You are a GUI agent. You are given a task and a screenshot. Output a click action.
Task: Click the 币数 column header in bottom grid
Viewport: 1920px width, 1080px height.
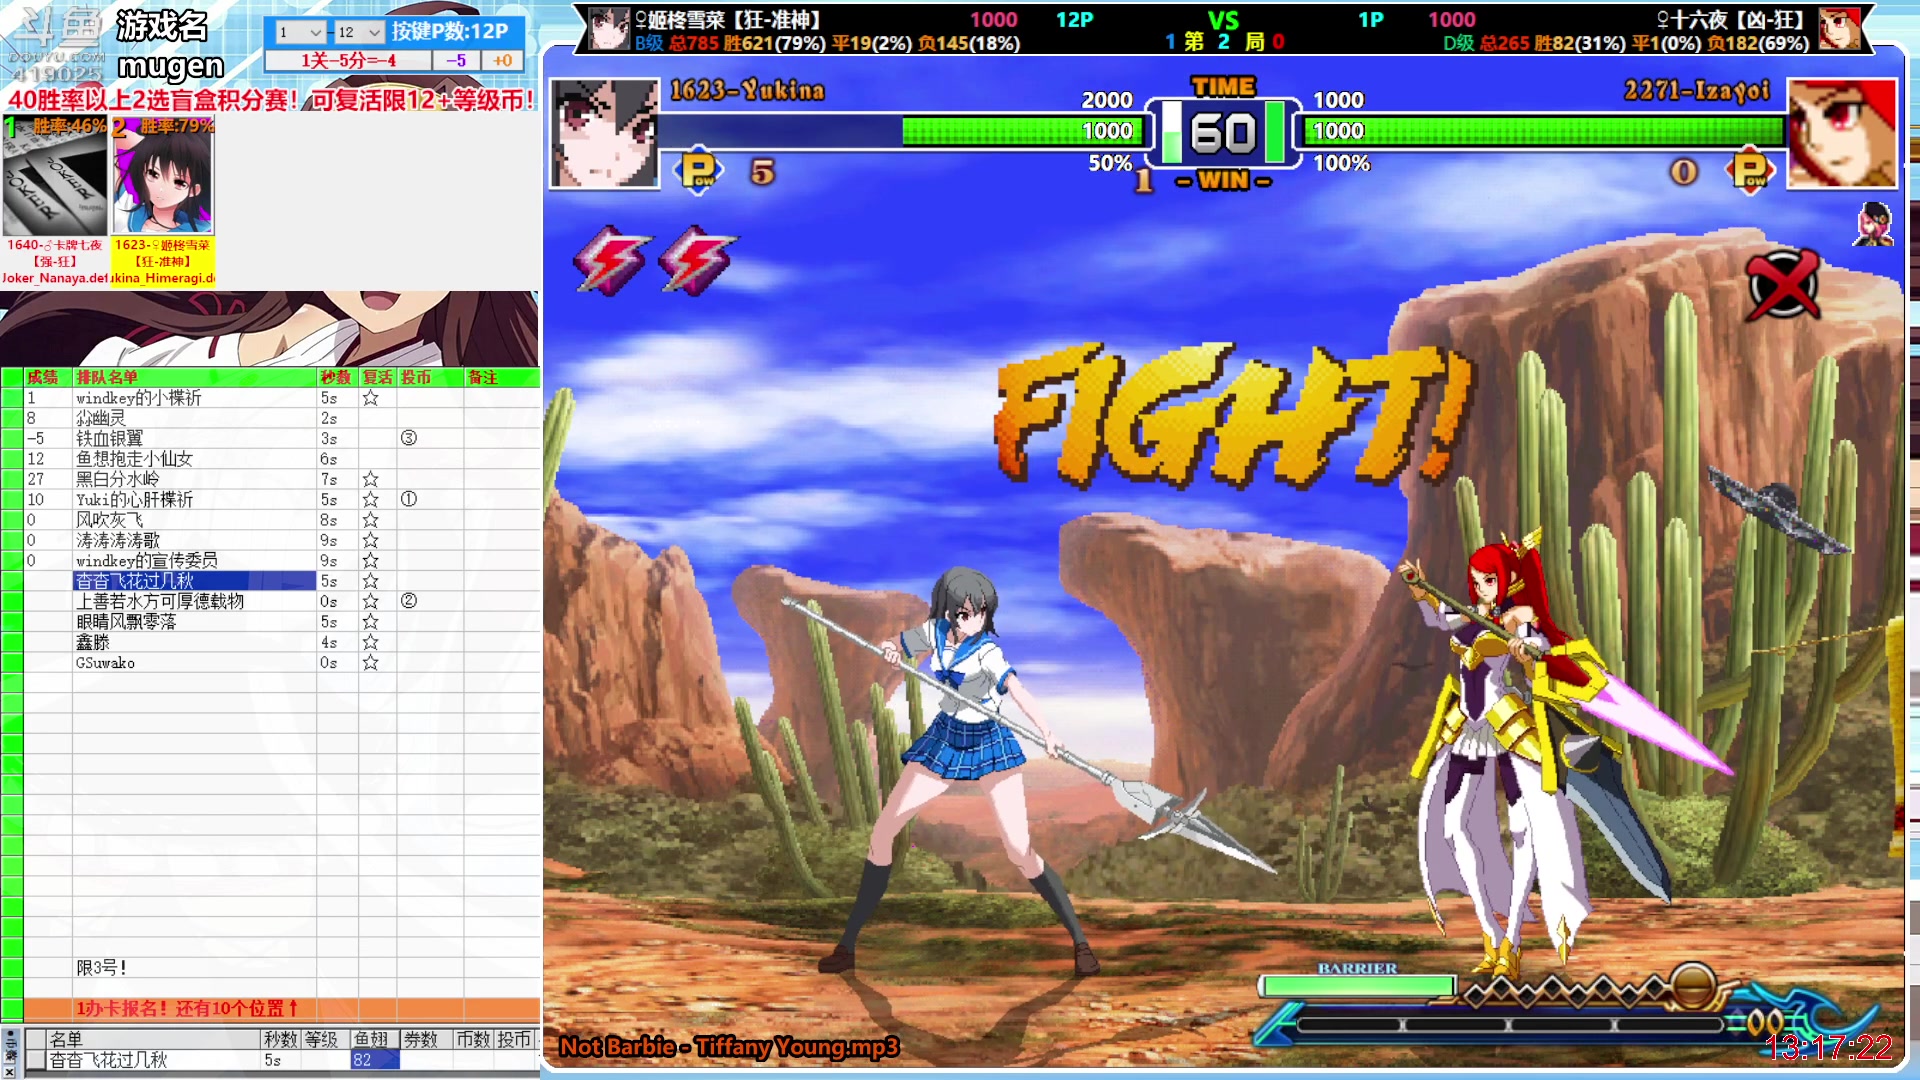pyautogui.click(x=473, y=1039)
